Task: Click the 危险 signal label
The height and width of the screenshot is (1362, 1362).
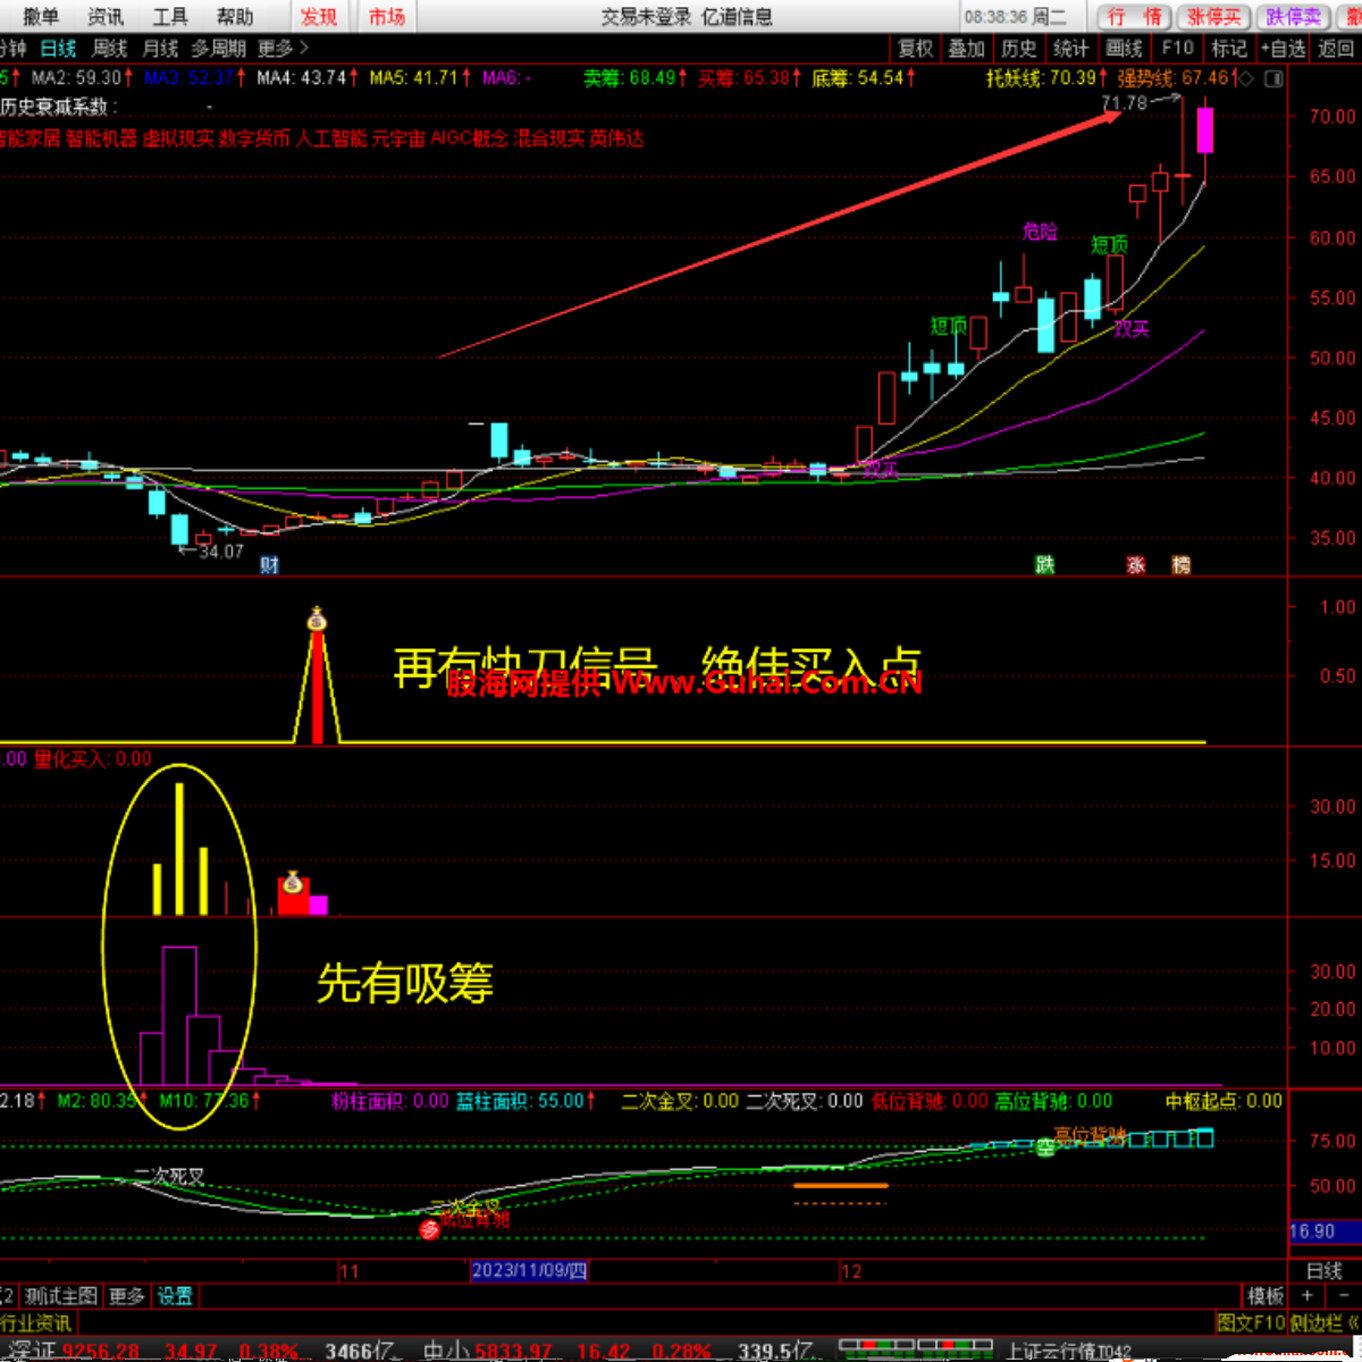Action: pyautogui.click(x=1040, y=231)
